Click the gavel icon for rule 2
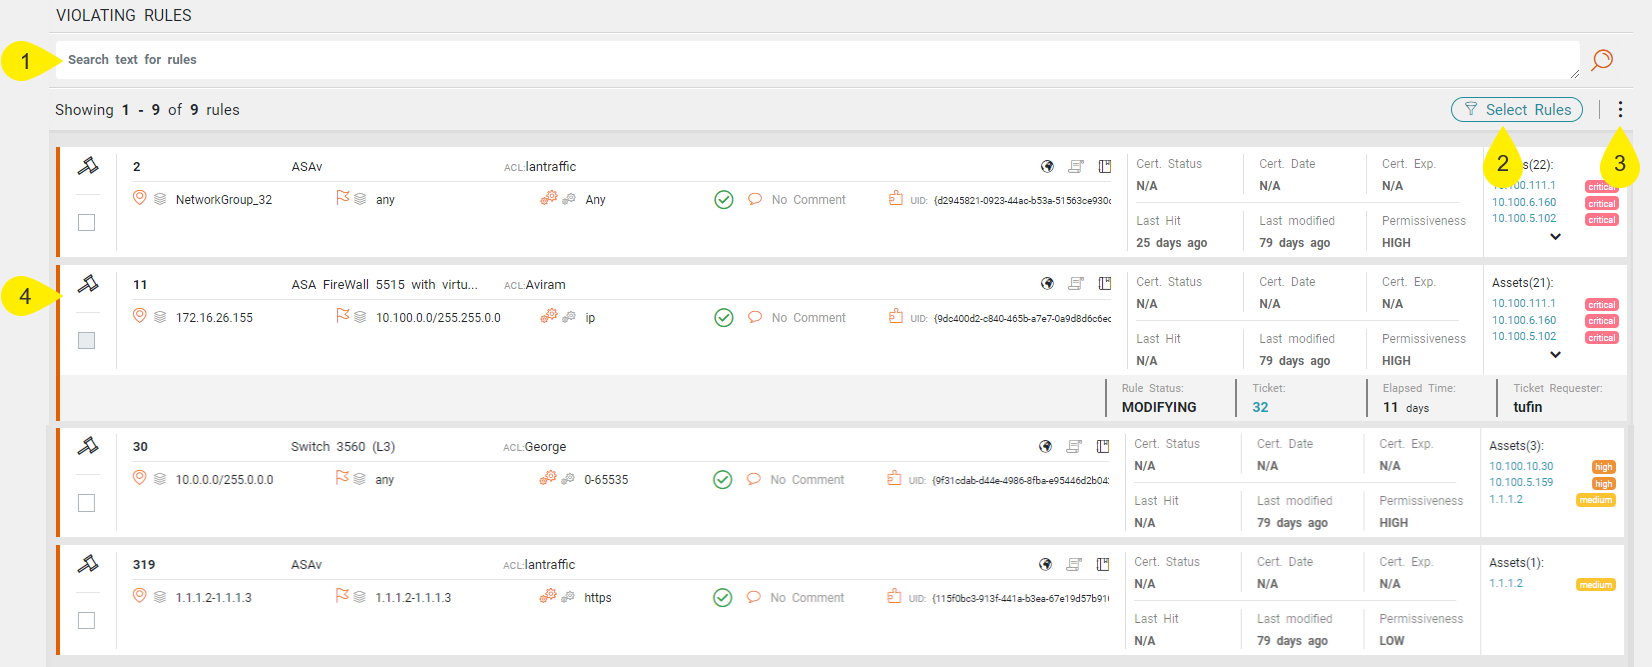Image resolution: width=1652 pixels, height=667 pixels. [88, 166]
